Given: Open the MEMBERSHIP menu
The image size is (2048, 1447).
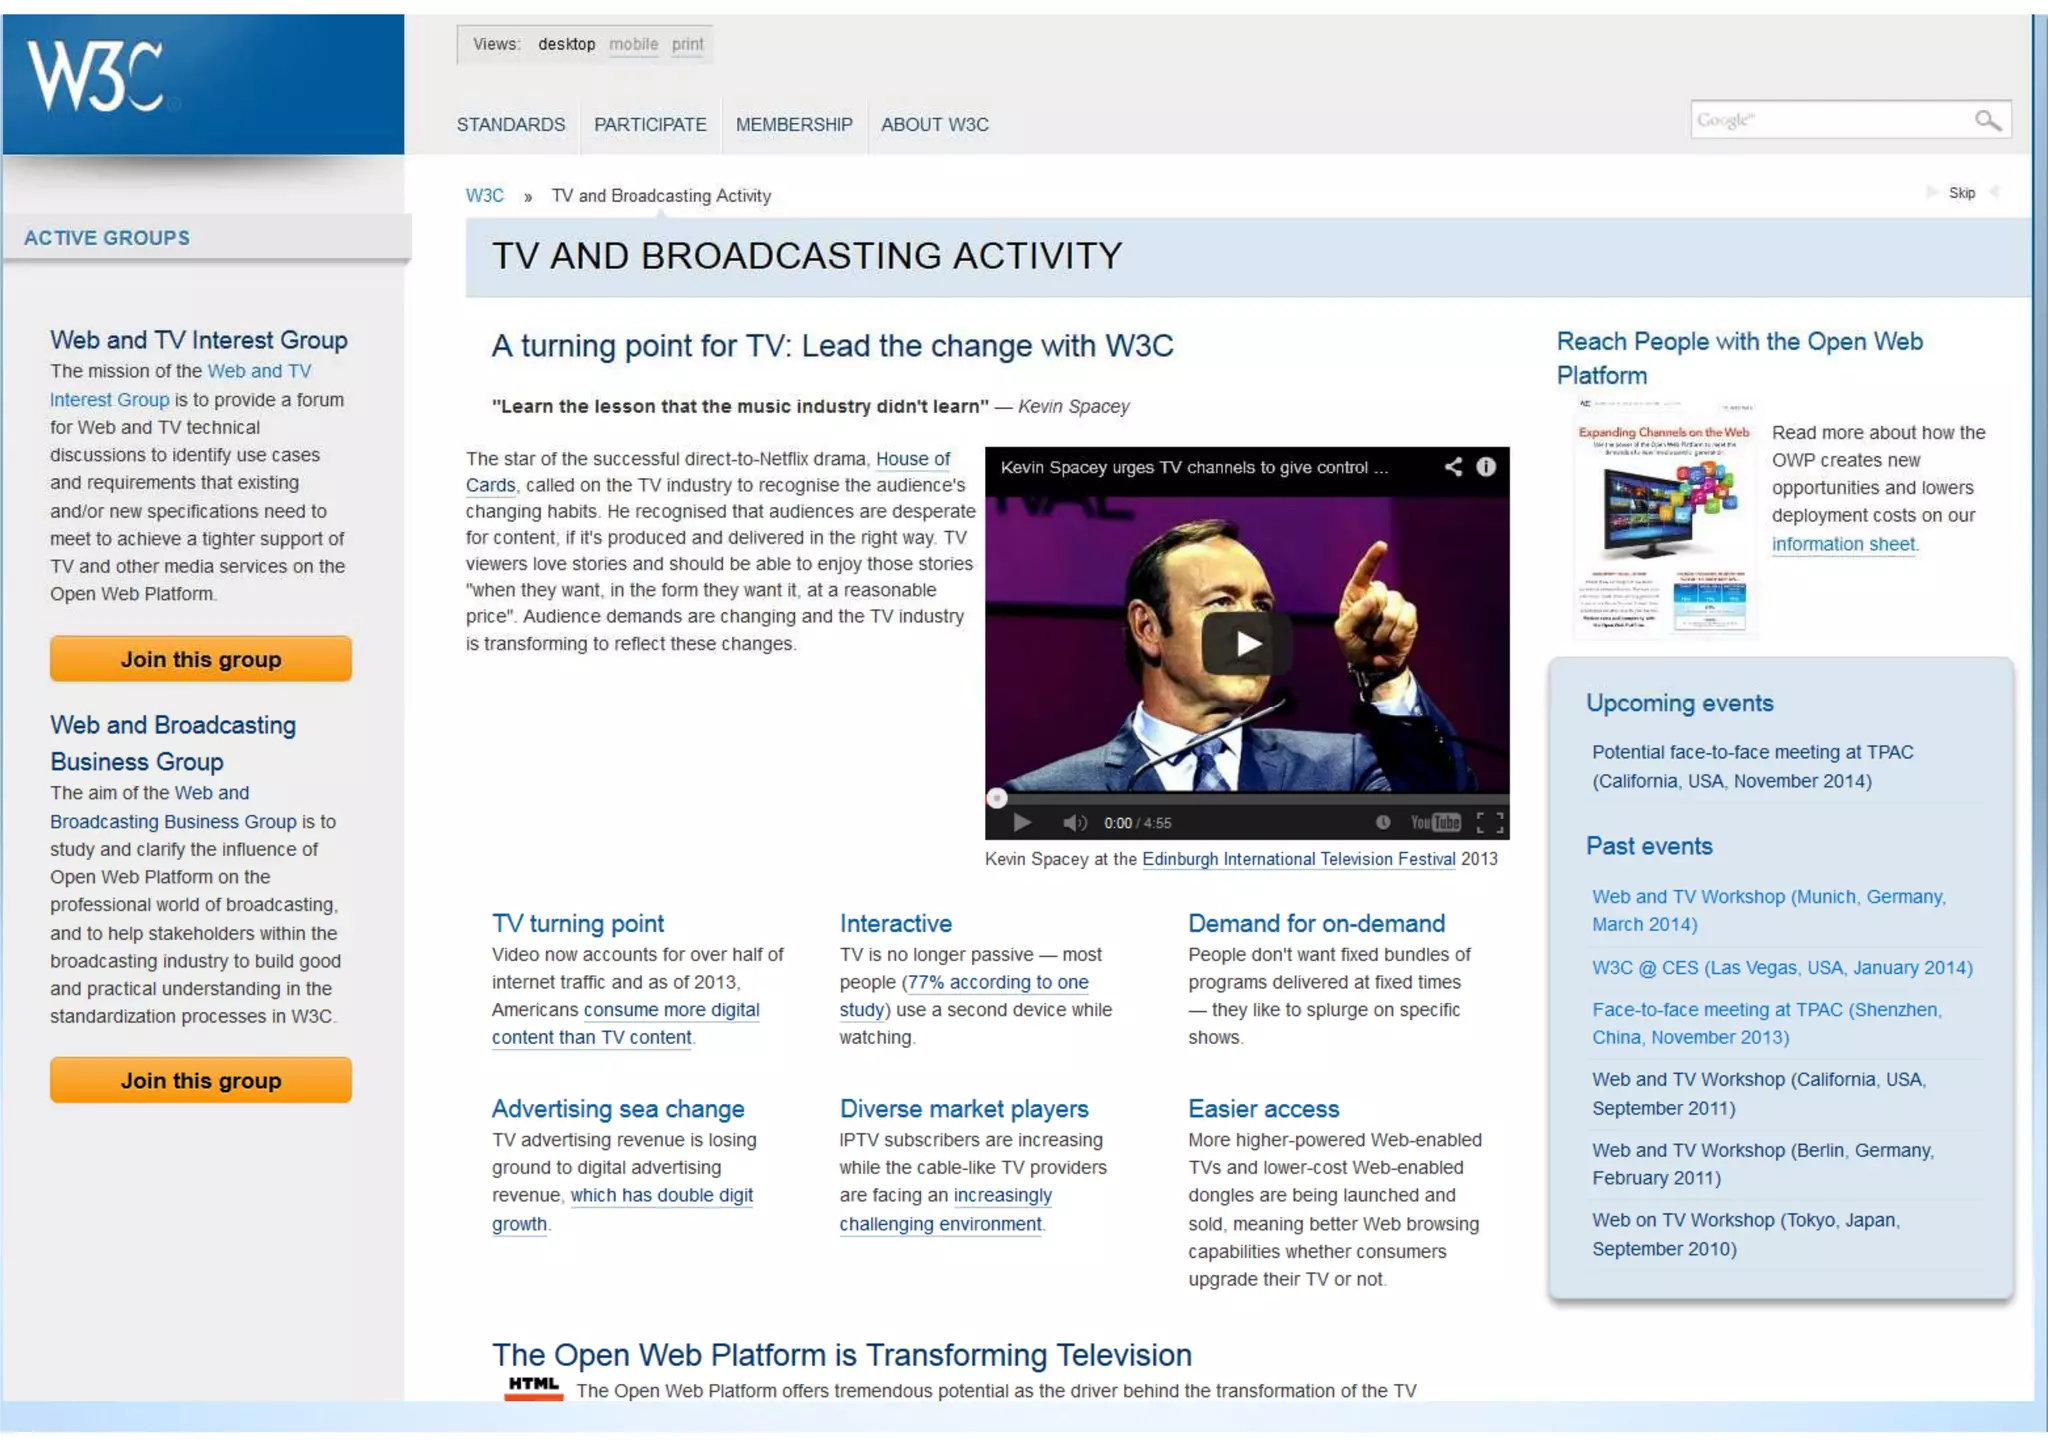Looking at the screenshot, I should tap(794, 125).
